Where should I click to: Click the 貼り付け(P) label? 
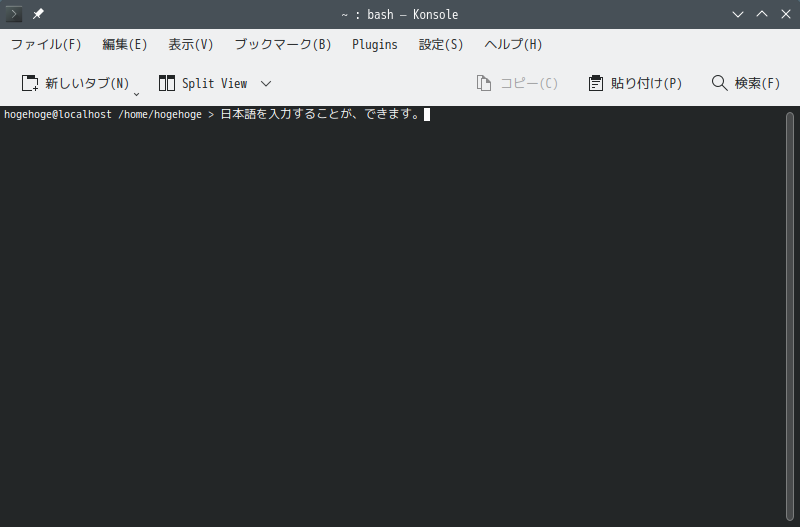[x=646, y=83]
